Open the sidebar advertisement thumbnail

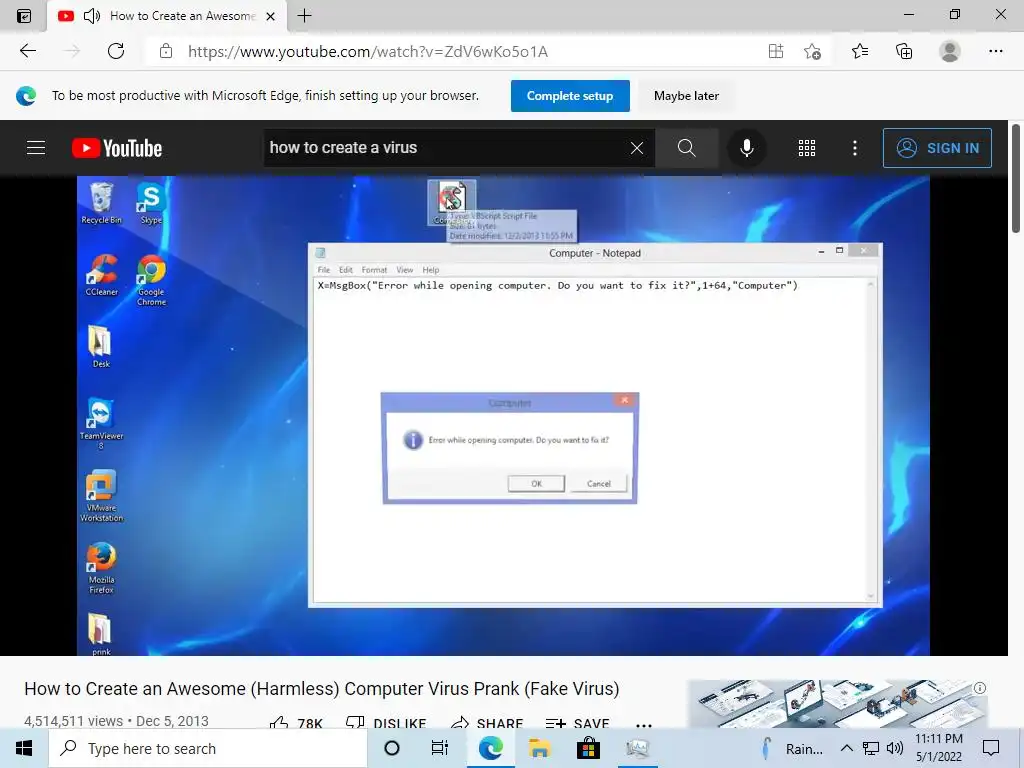(837, 703)
